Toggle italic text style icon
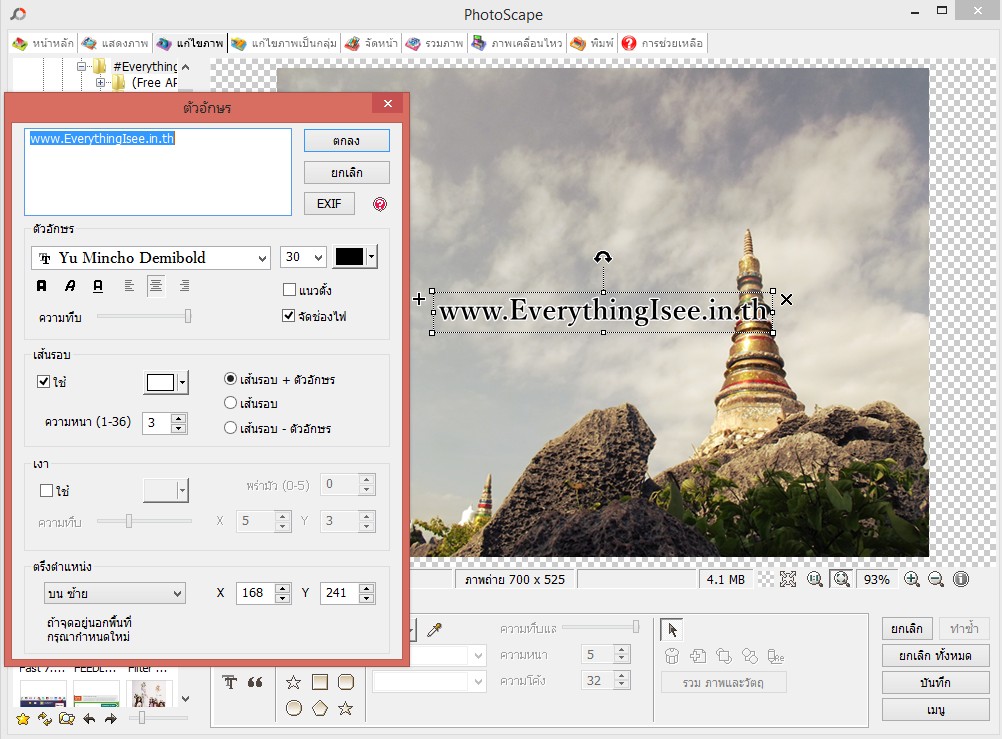1002x739 pixels. [70, 286]
